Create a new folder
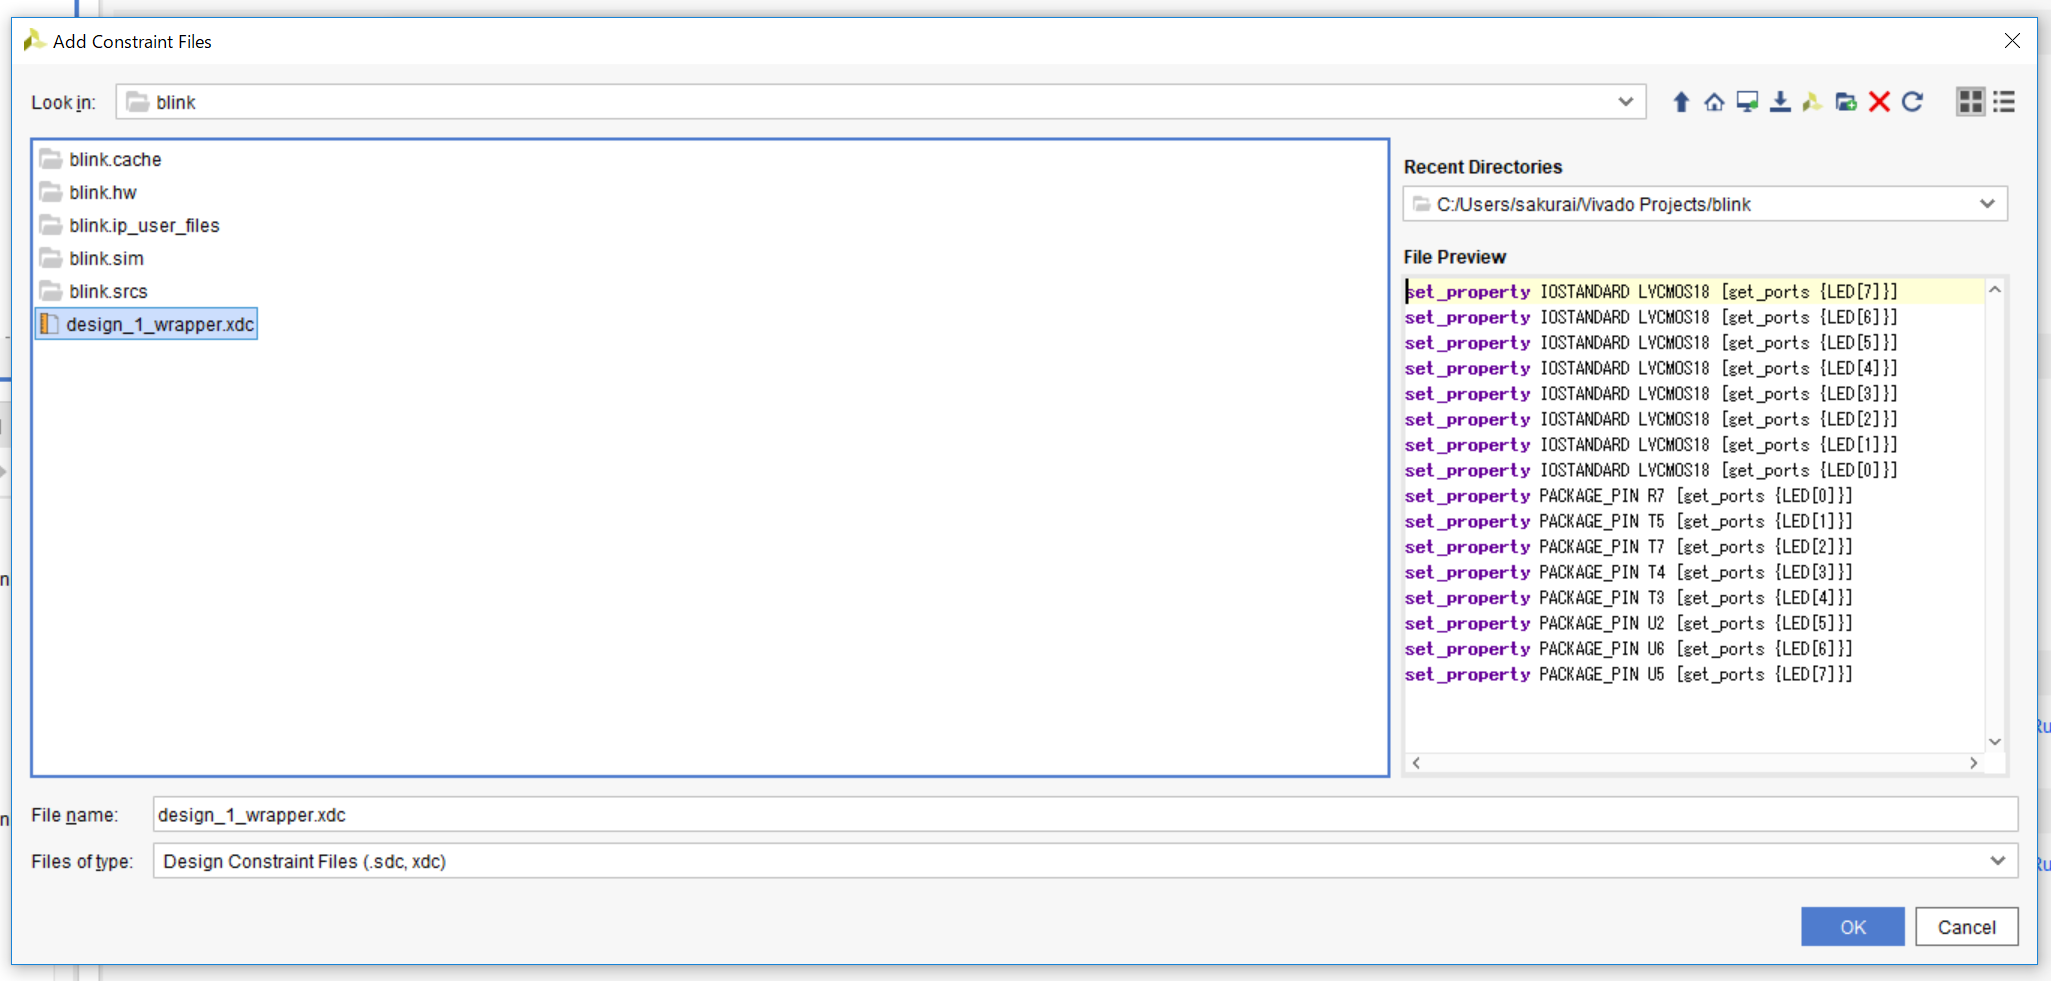The image size is (2051, 981). click(1846, 102)
